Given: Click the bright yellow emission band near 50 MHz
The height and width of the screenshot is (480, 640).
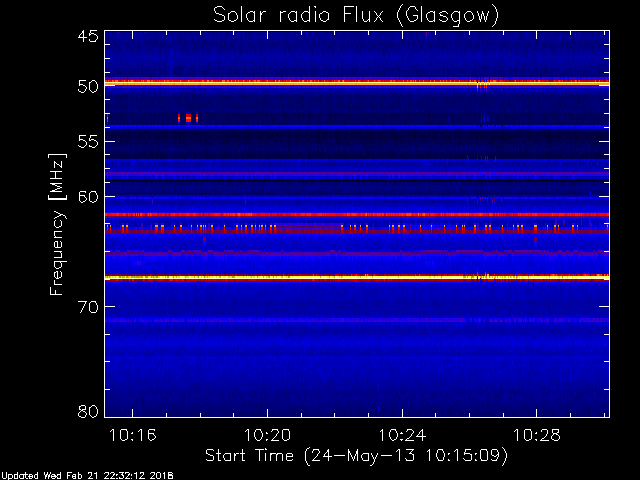Looking at the screenshot, I should pyautogui.click(x=357, y=83).
